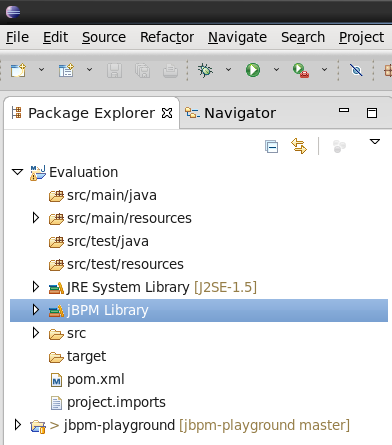Select the src/main/java source folder
Image resolution: width=392 pixels, height=445 pixels.
112,195
